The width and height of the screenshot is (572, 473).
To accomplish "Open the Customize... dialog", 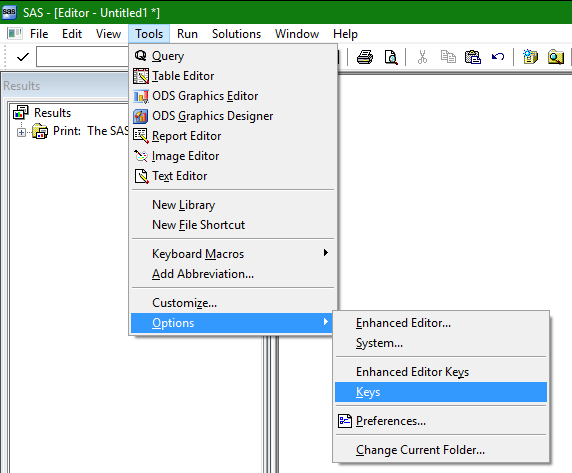I will [x=233, y=303].
